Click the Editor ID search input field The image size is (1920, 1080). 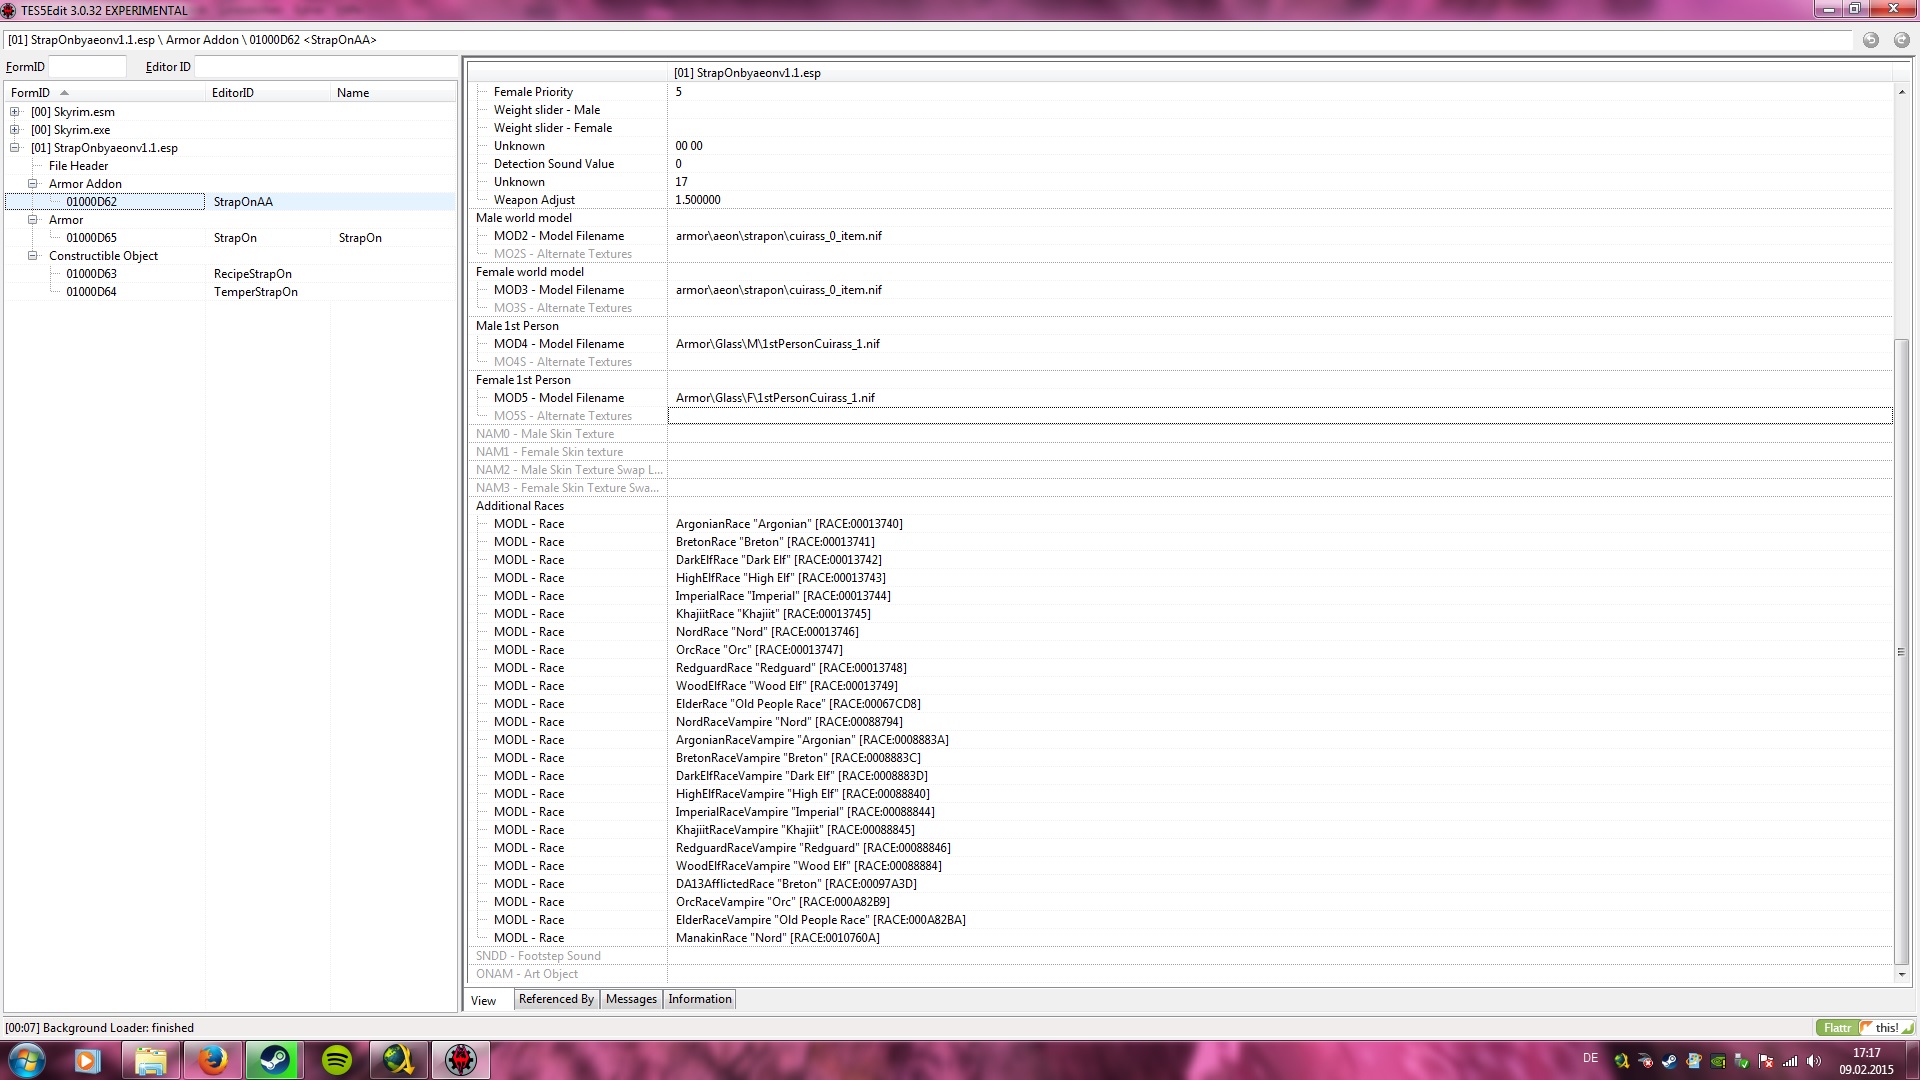pyautogui.click(x=325, y=67)
